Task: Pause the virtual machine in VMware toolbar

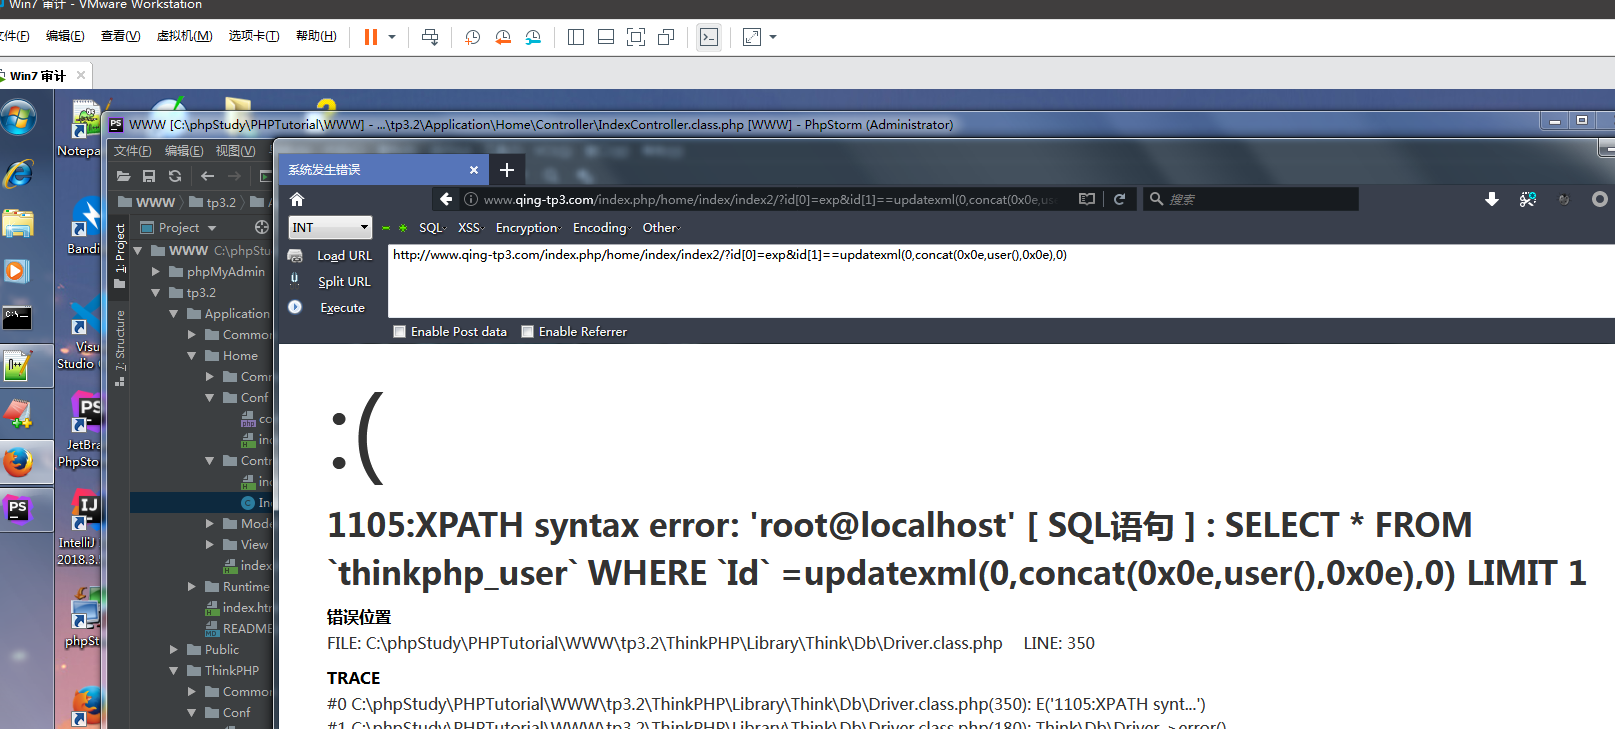Action: pos(371,37)
